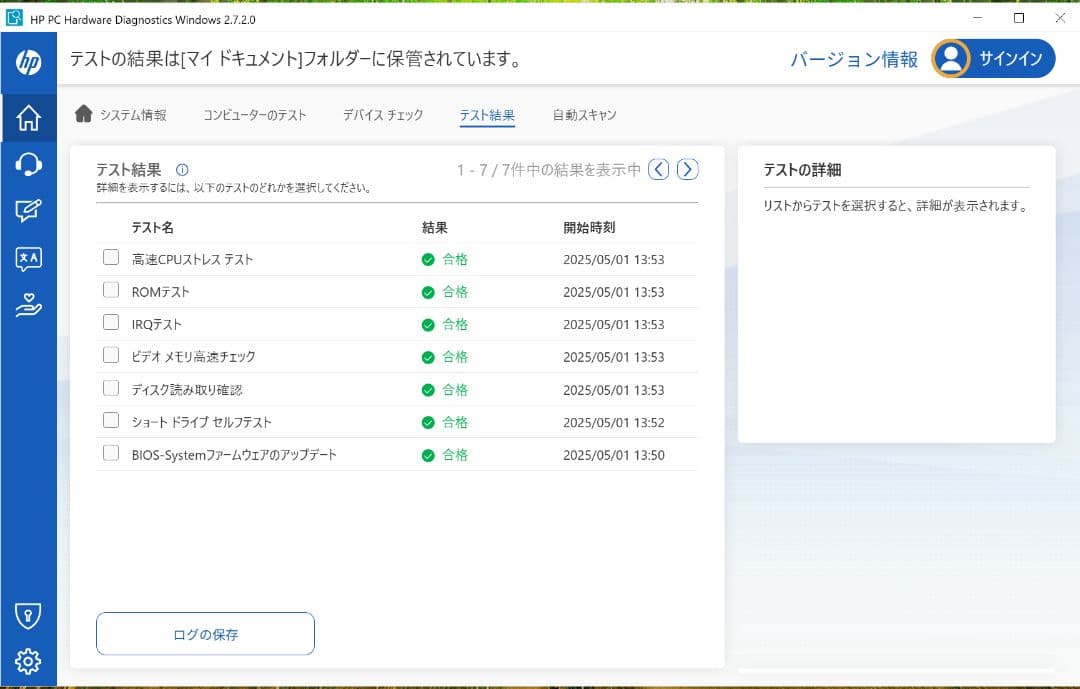Open the language selection icon

coord(28,259)
